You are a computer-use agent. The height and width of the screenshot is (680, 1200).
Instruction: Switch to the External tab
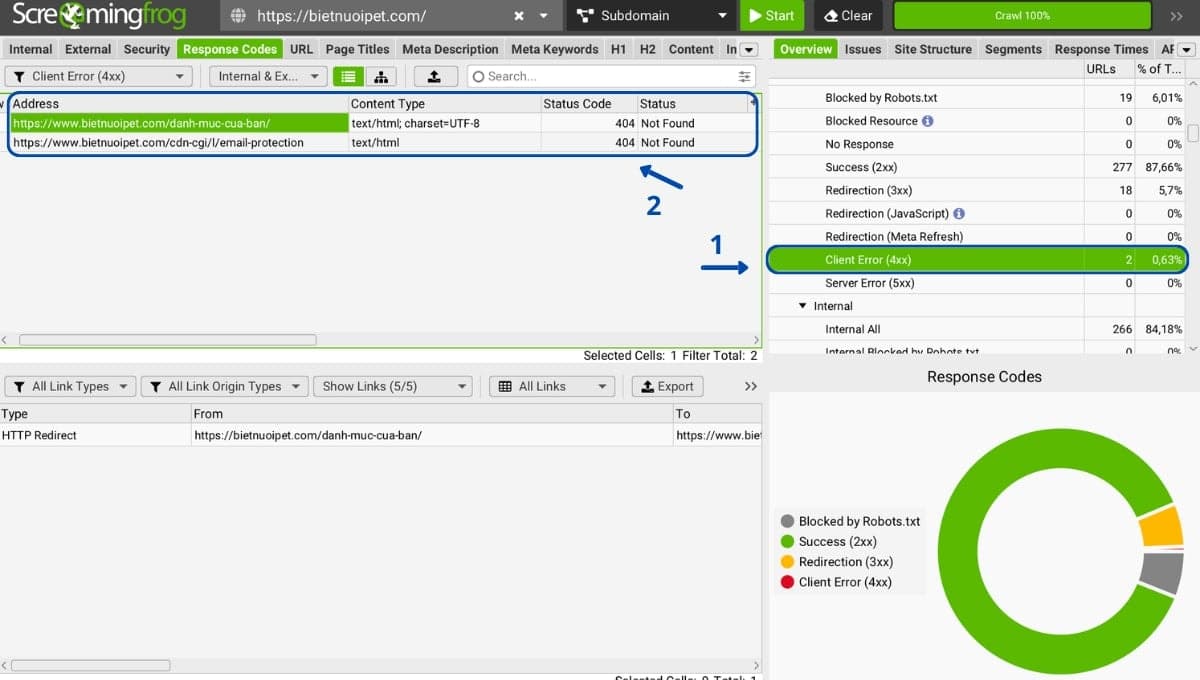click(88, 49)
